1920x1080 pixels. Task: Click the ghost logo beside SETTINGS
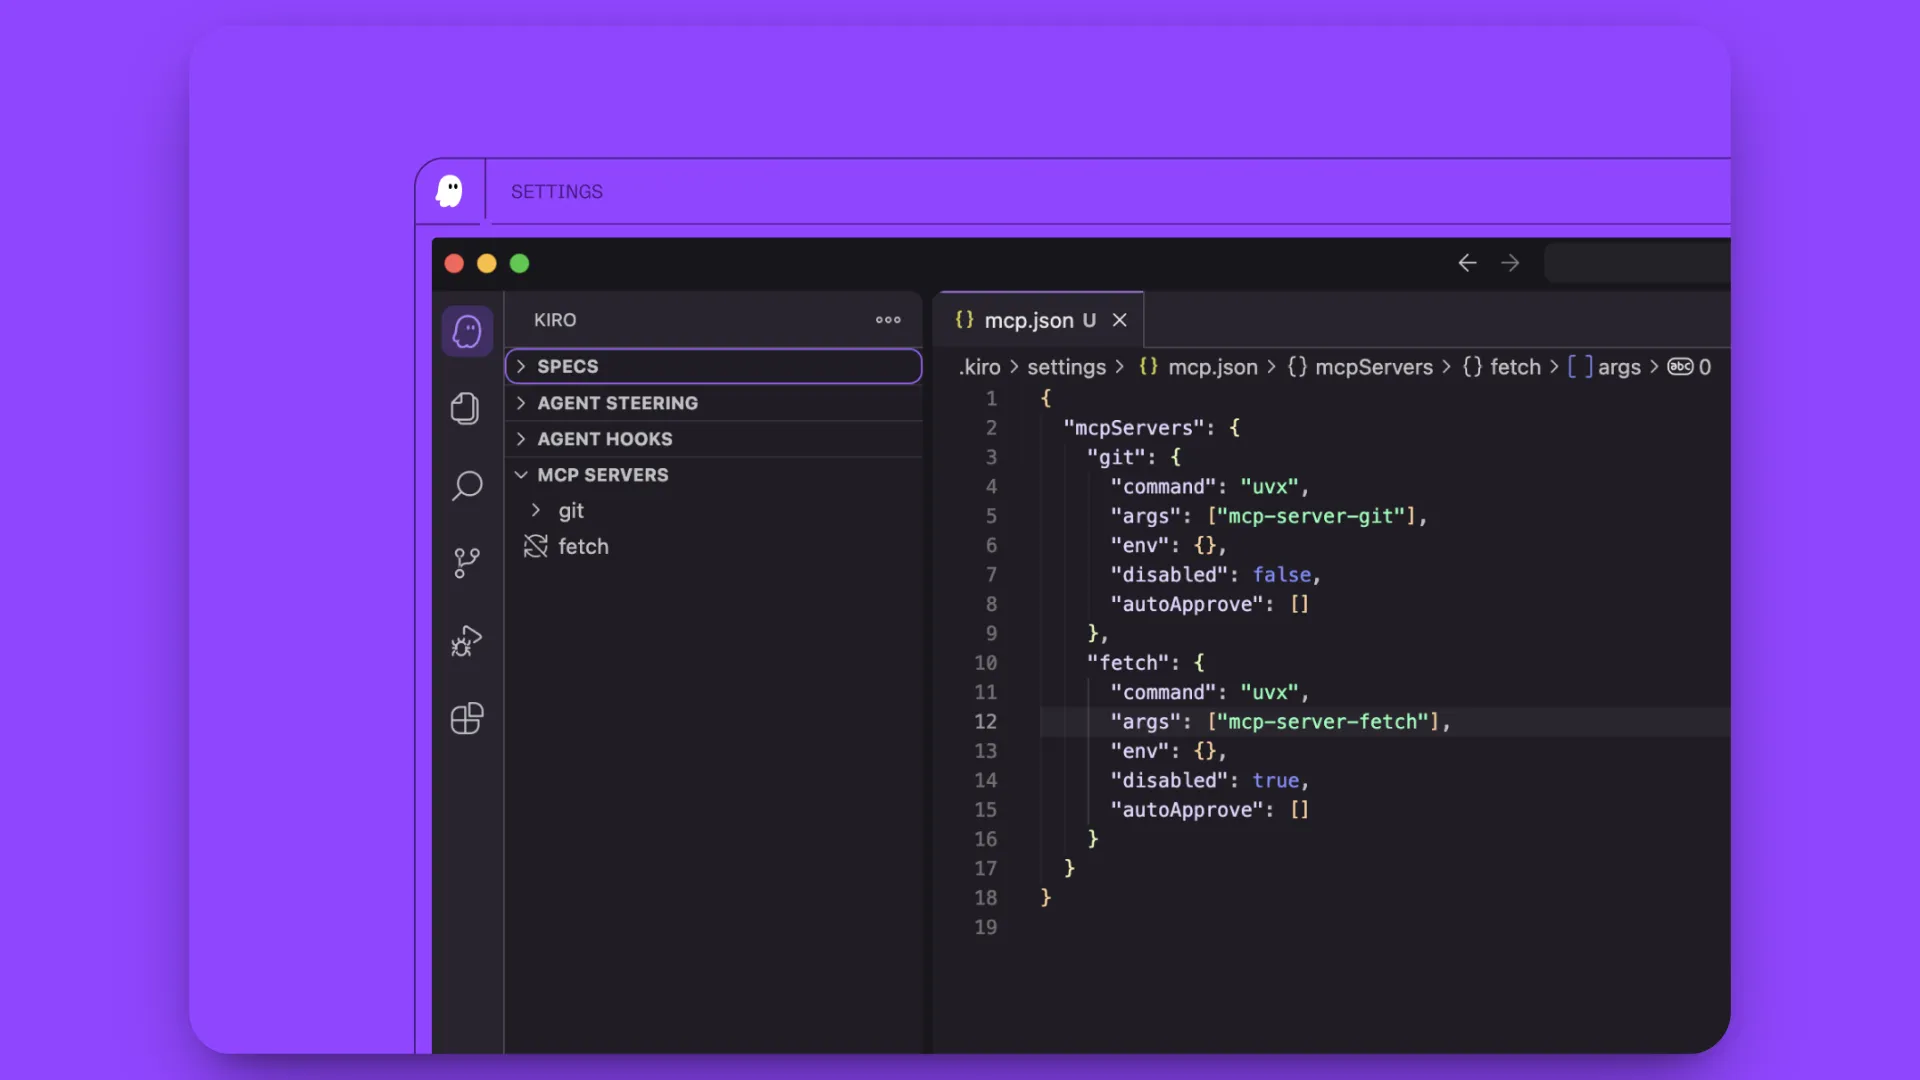point(450,191)
